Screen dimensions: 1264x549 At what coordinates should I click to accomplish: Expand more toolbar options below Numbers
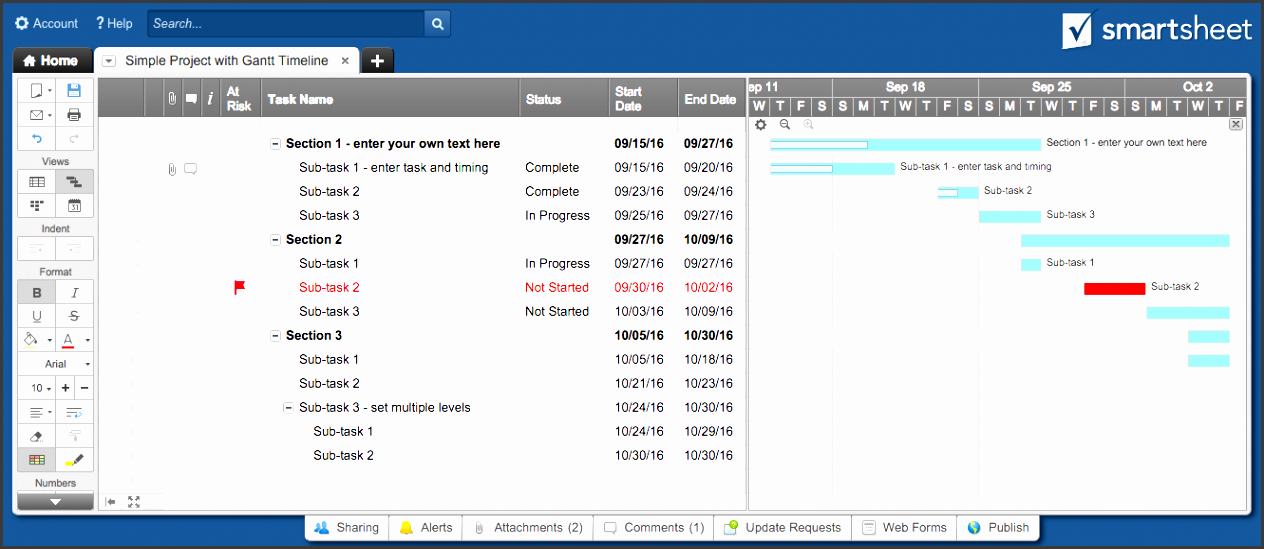56,502
